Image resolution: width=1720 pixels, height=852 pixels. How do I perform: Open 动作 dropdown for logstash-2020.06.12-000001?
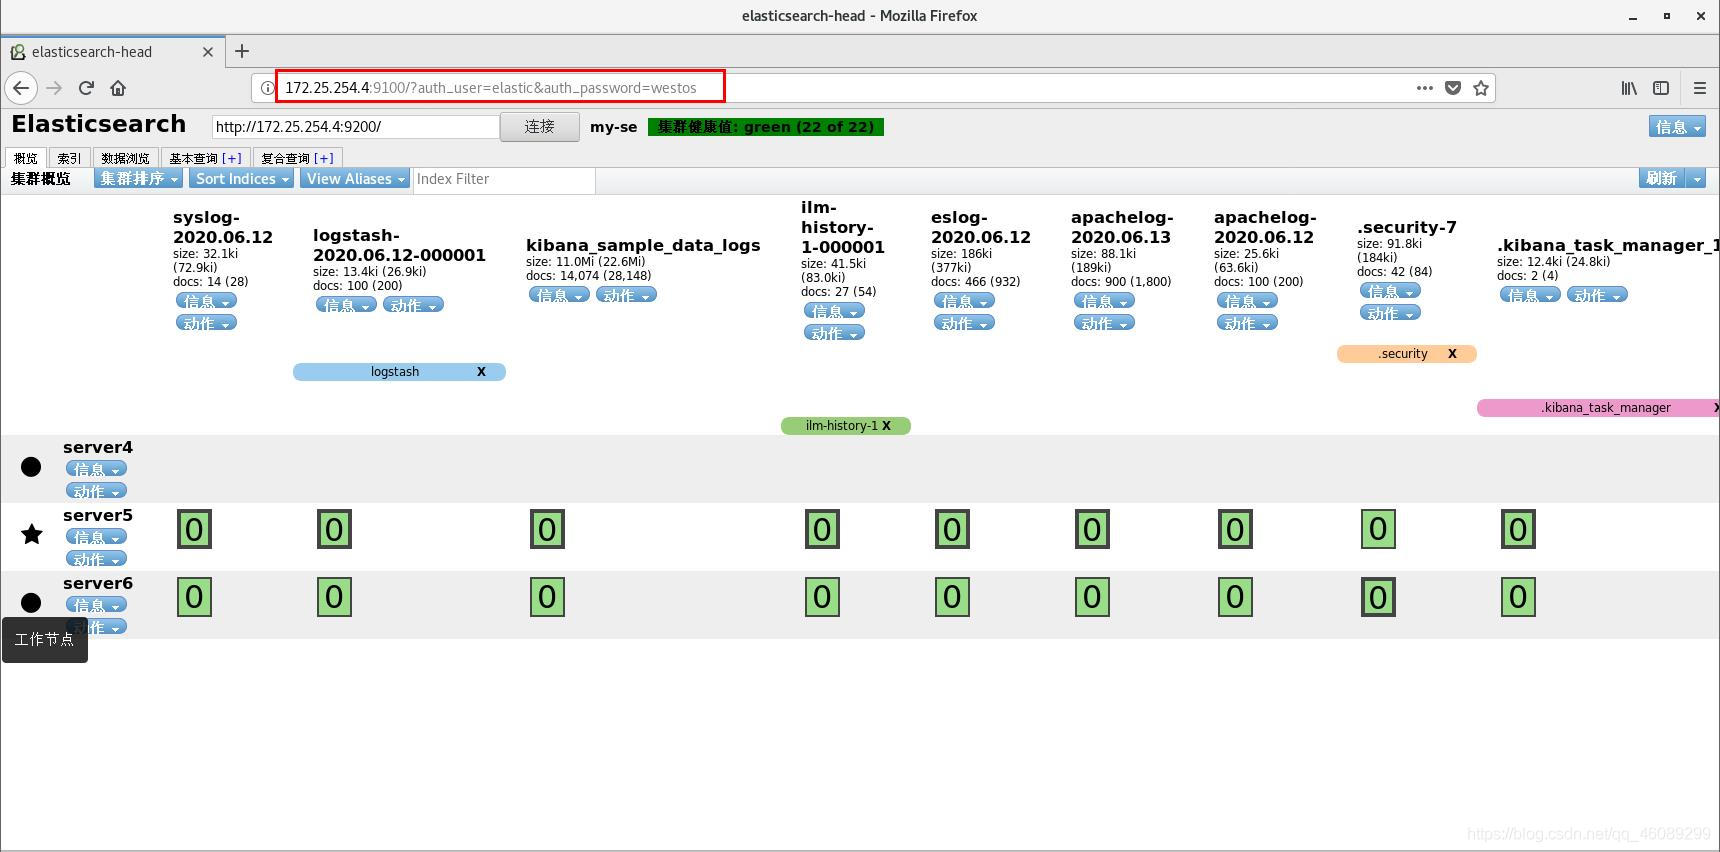pos(413,305)
